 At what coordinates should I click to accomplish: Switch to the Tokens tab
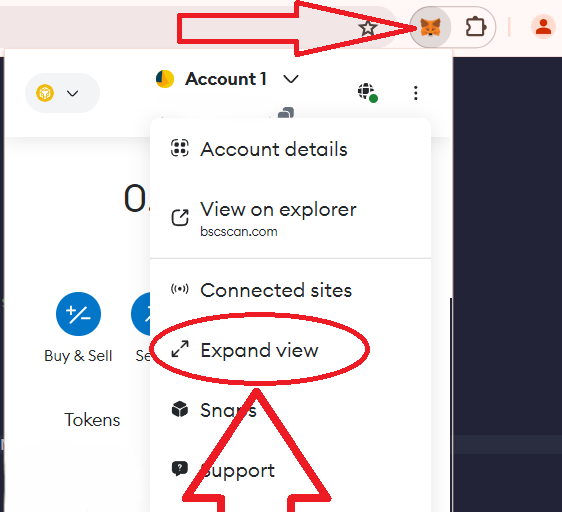point(92,420)
